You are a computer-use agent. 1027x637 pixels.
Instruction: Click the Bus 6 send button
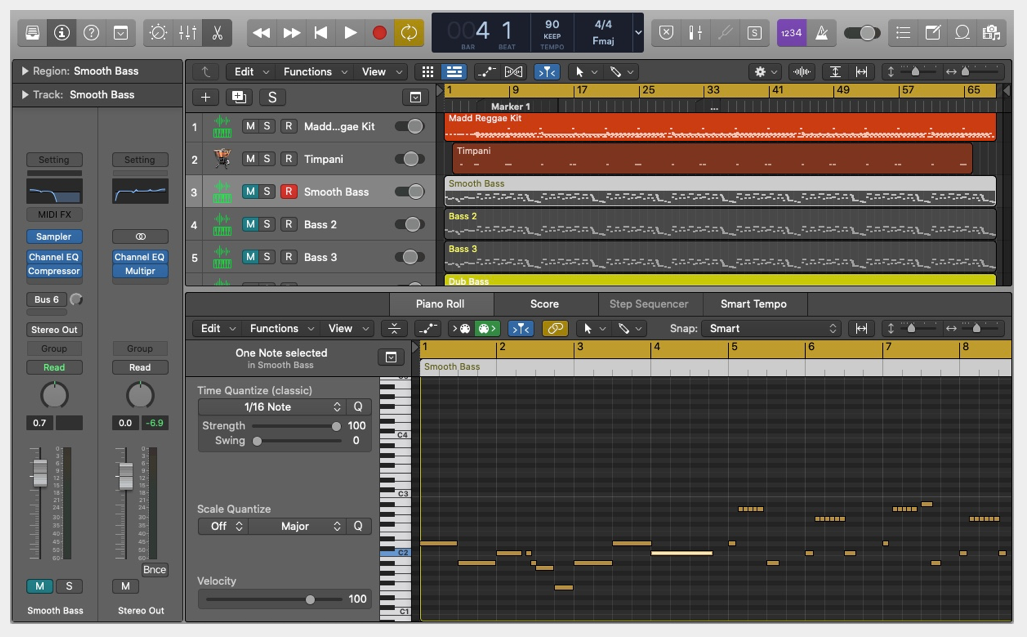[x=47, y=300]
